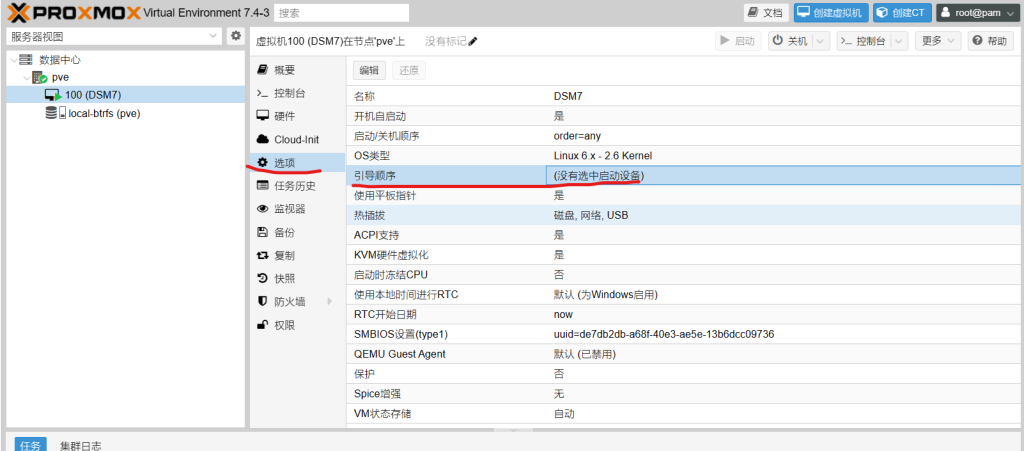
Task: Open the 权限 permissions section
Action: coord(284,325)
